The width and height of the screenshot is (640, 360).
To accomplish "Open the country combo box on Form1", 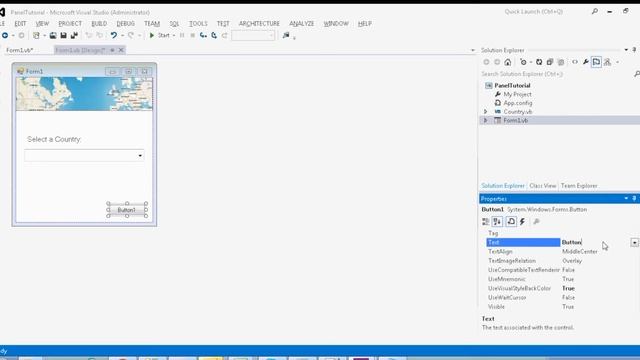I will coord(140,156).
